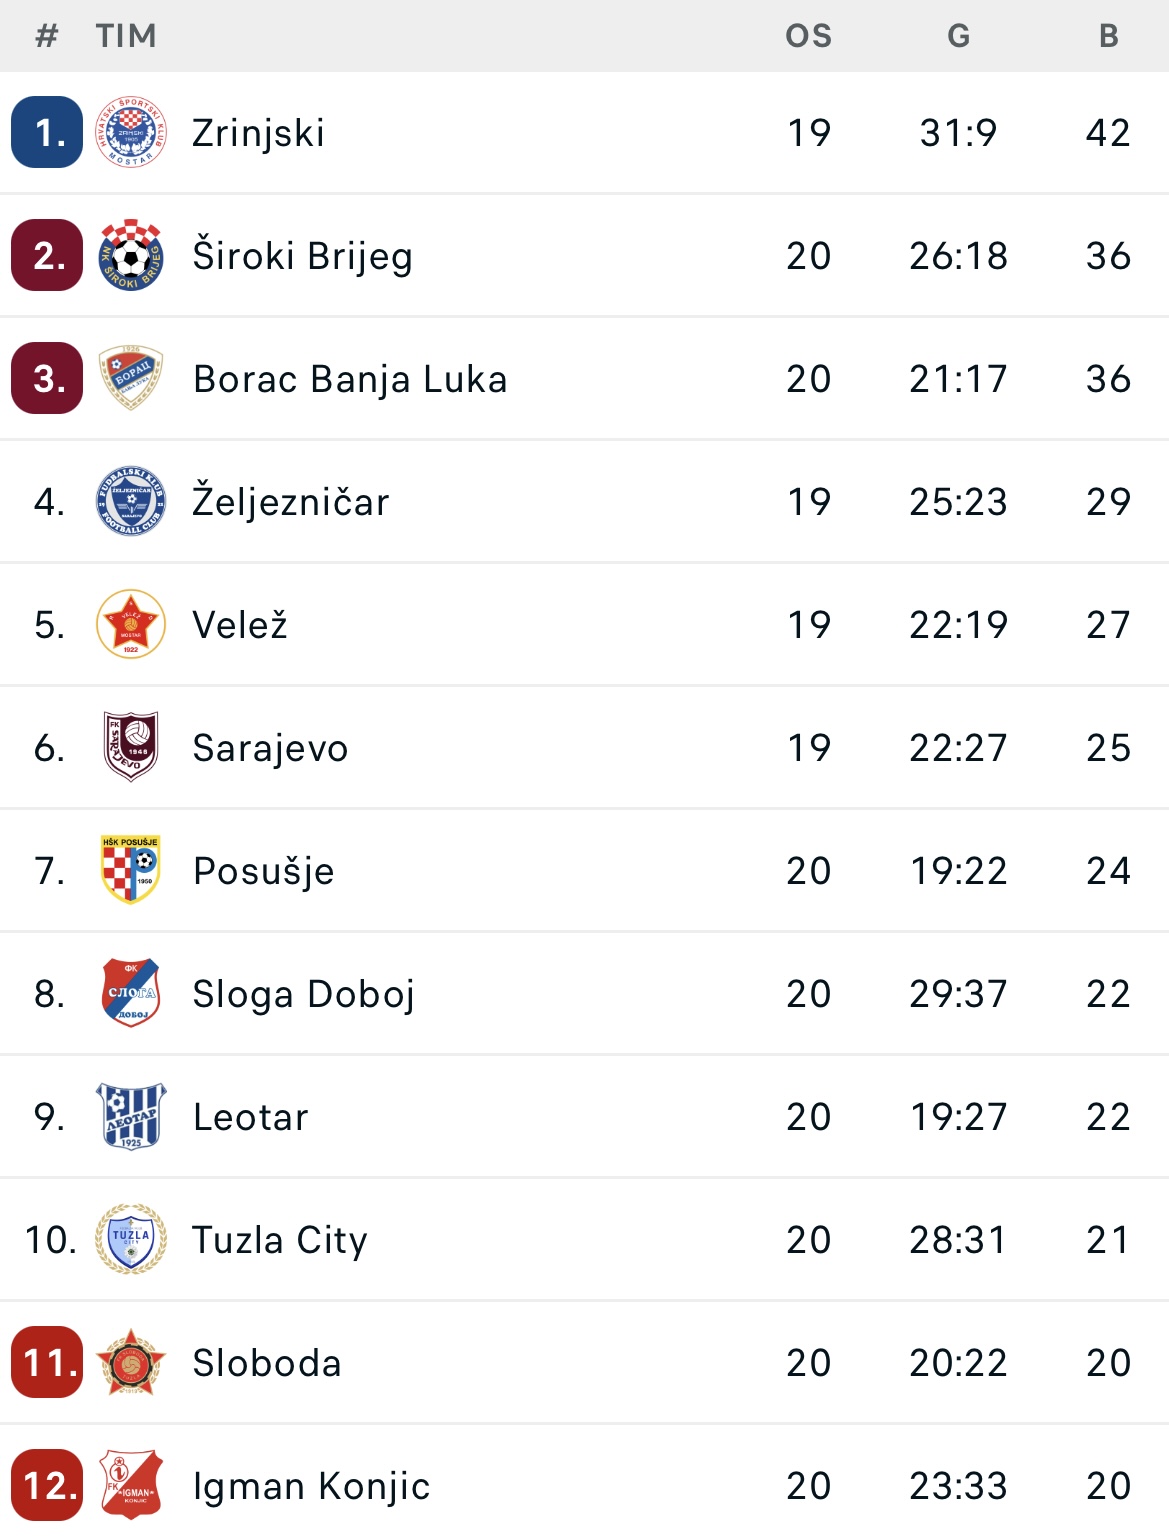Viewport: 1169px width, 1537px height.
Task: Open the Sarajevo maroon shield crest
Action: [131, 747]
